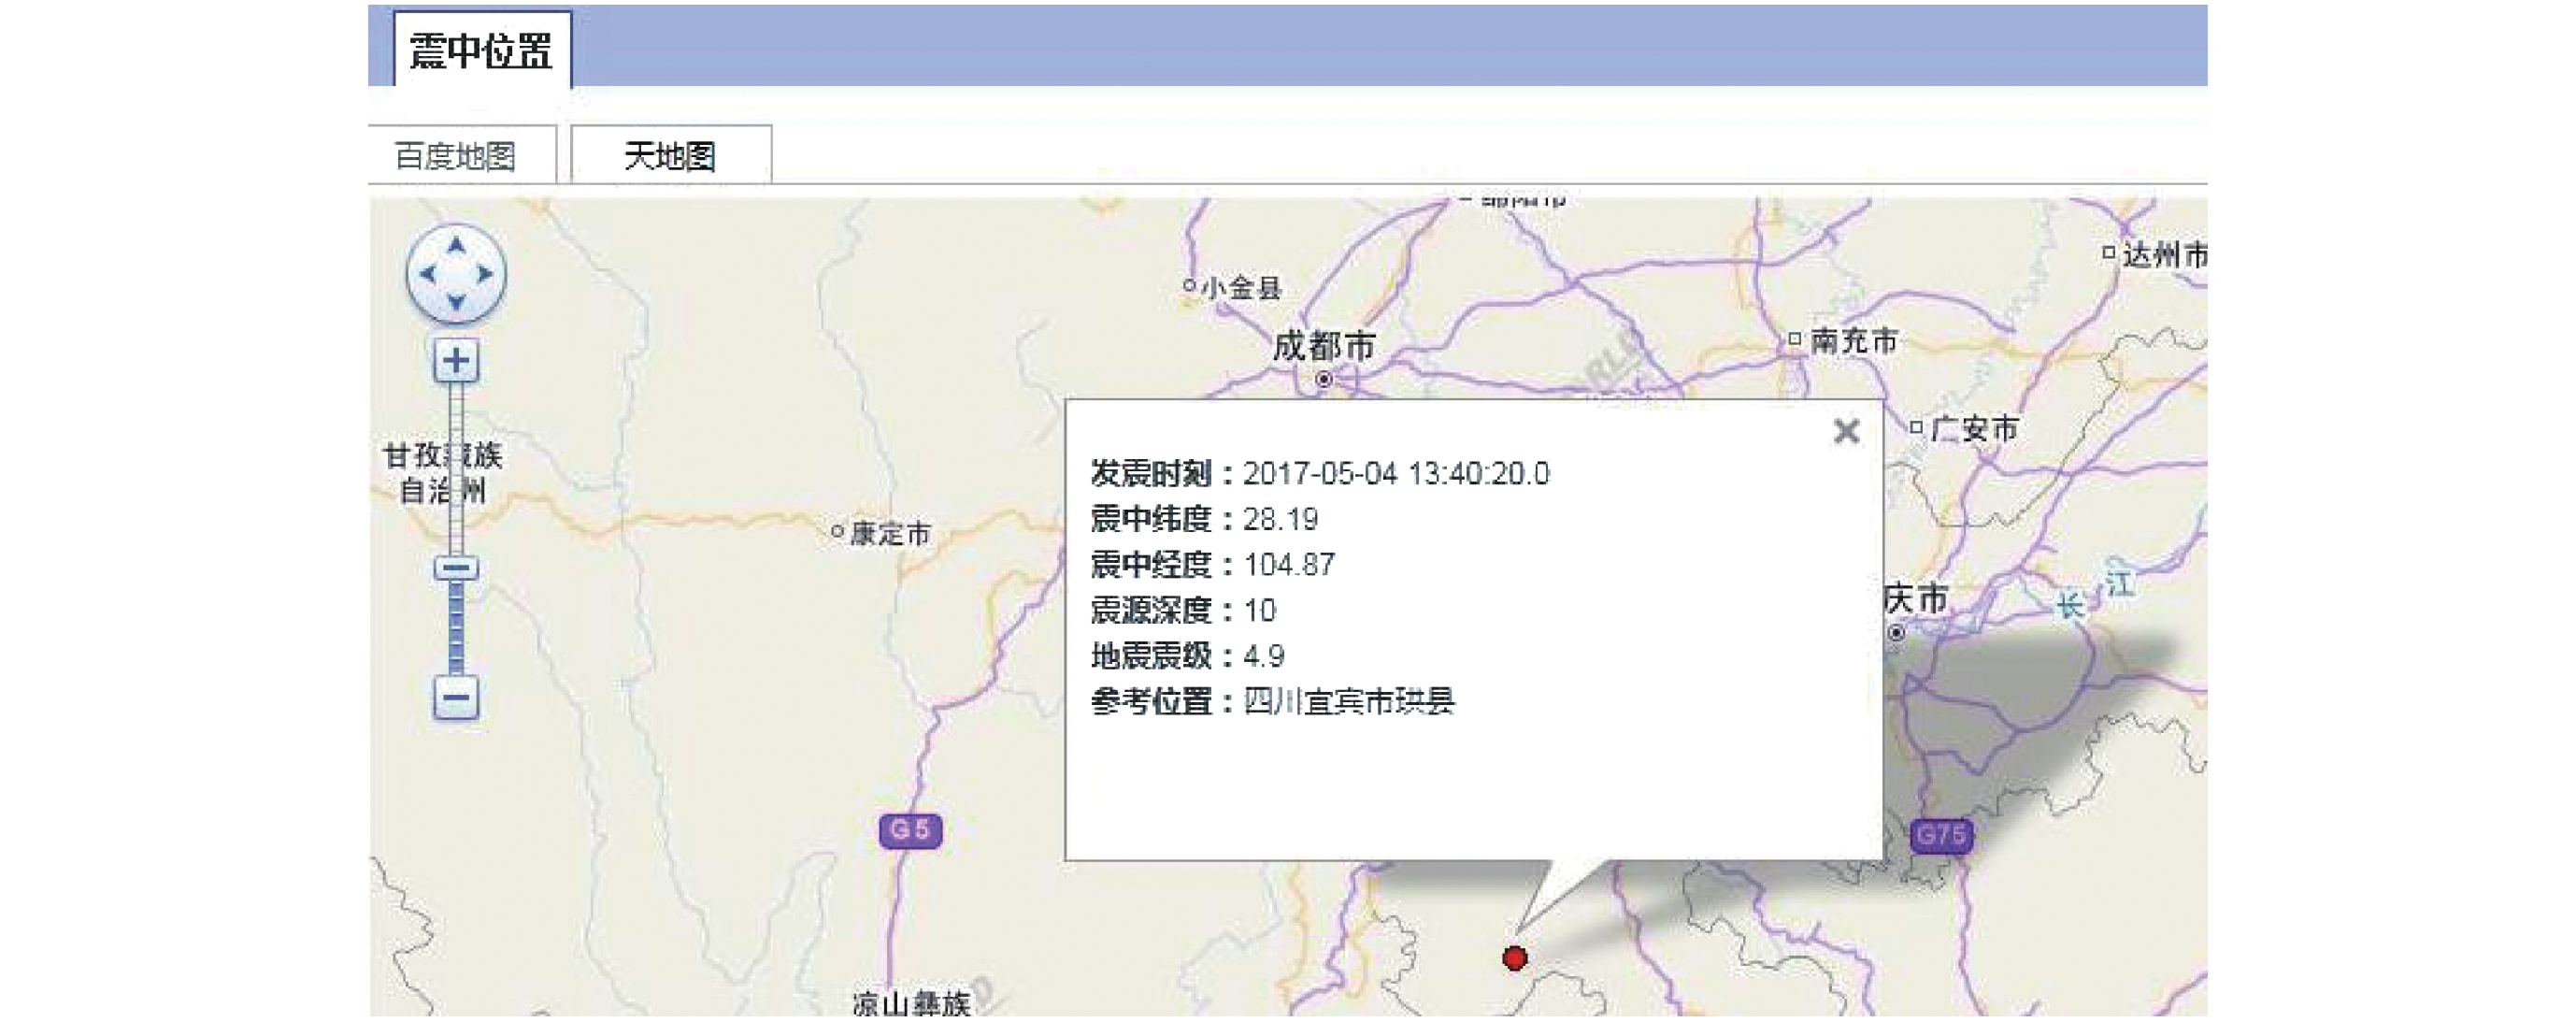The image size is (2576, 1022).
Task: Click the 小金县 county label
Action: (x=1242, y=288)
